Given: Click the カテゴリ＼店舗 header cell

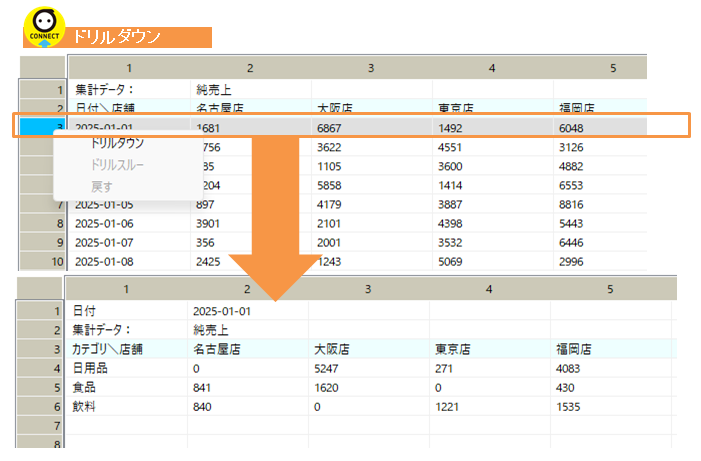Looking at the screenshot, I should coord(127,349).
